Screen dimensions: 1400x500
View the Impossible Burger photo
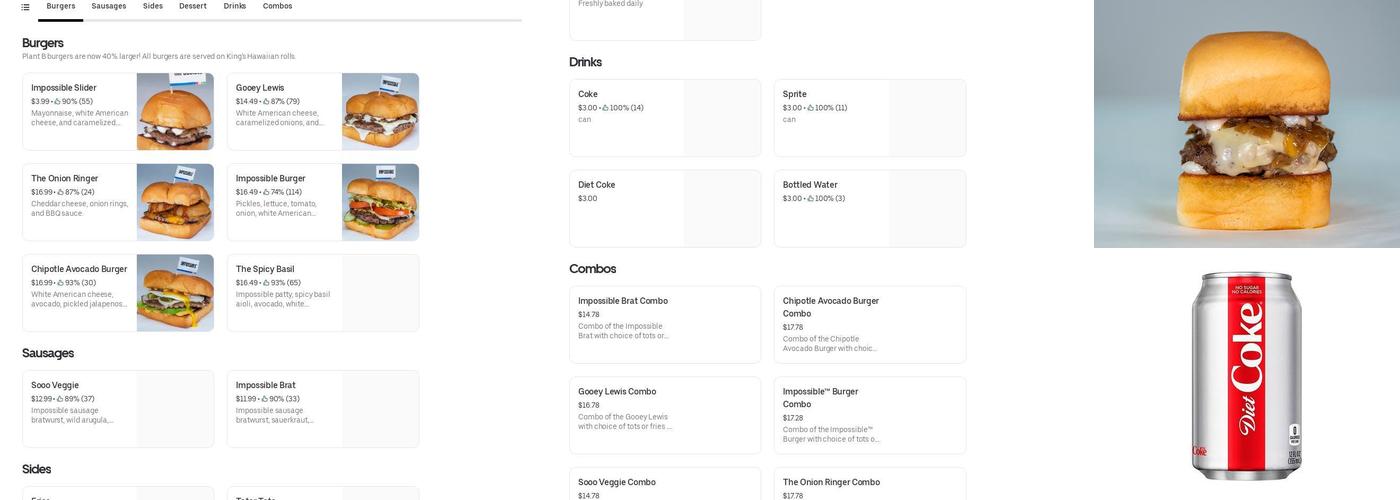380,202
